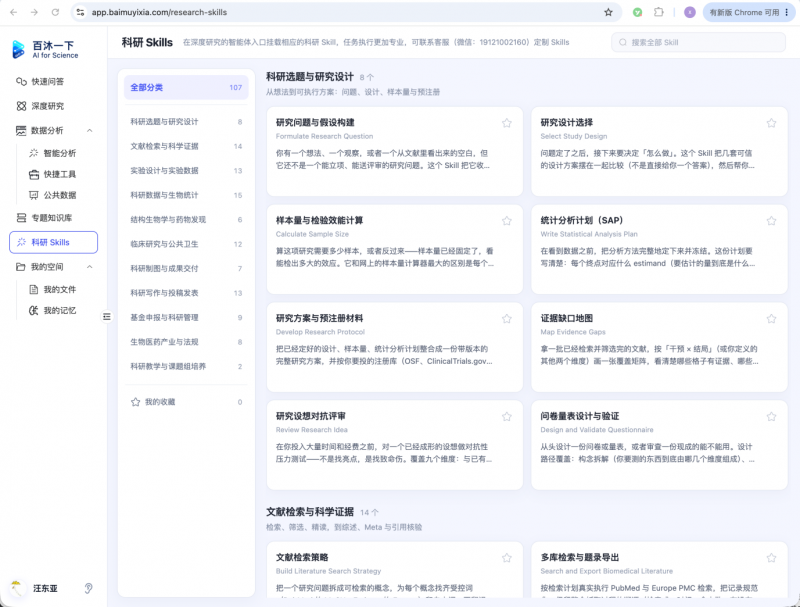
Task: Reload the page in Chrome
Action: tap(55, 12)
